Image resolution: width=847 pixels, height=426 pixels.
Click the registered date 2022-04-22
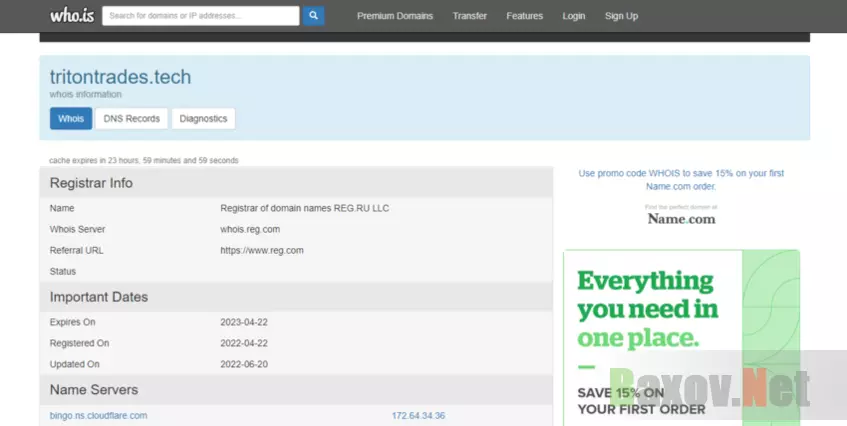click(x=244, y=343)
